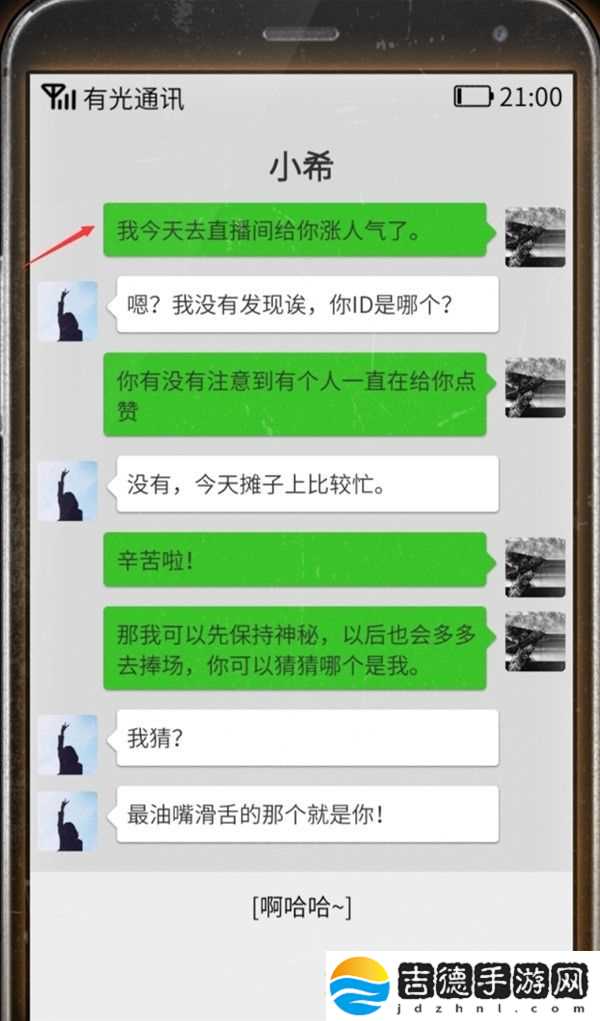Tap avatar next to 没有，今天摊子上比较忙 message
The height and width of the screenshot is (1021, 600).
tap(68, 491)
